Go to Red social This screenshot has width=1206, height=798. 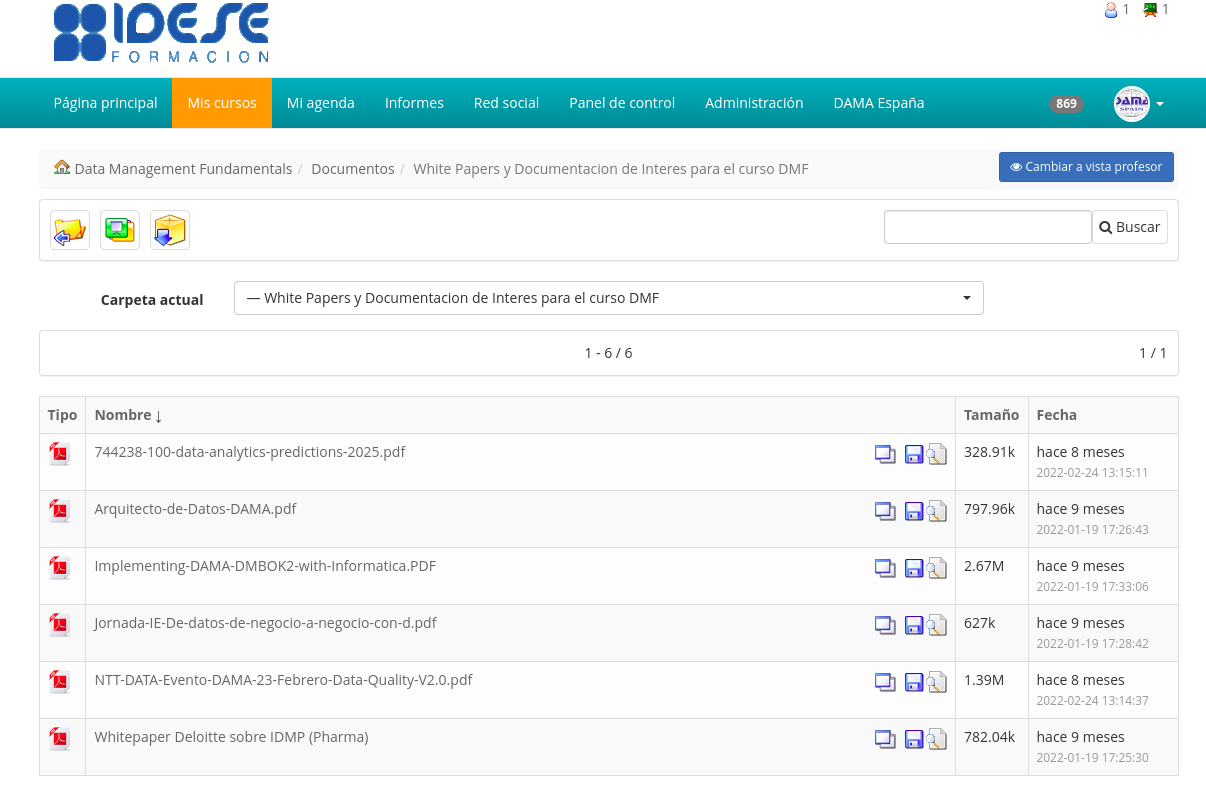tap(506, 103)
